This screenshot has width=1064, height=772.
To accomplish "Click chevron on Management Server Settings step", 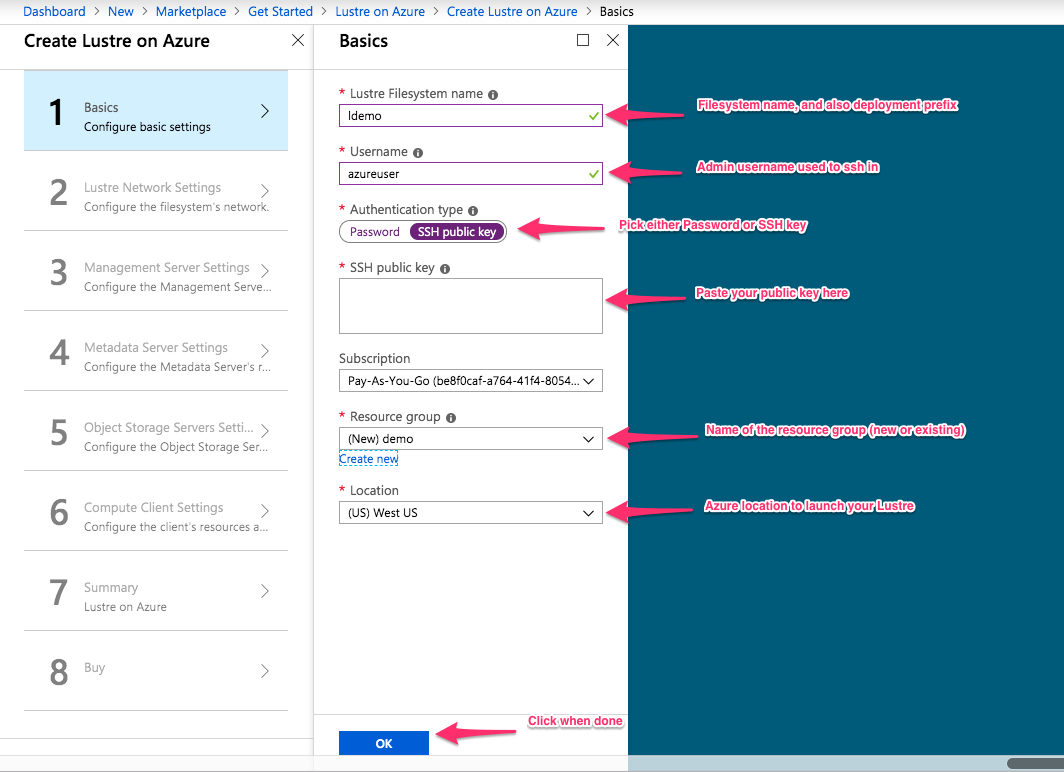I will point(265,271).
